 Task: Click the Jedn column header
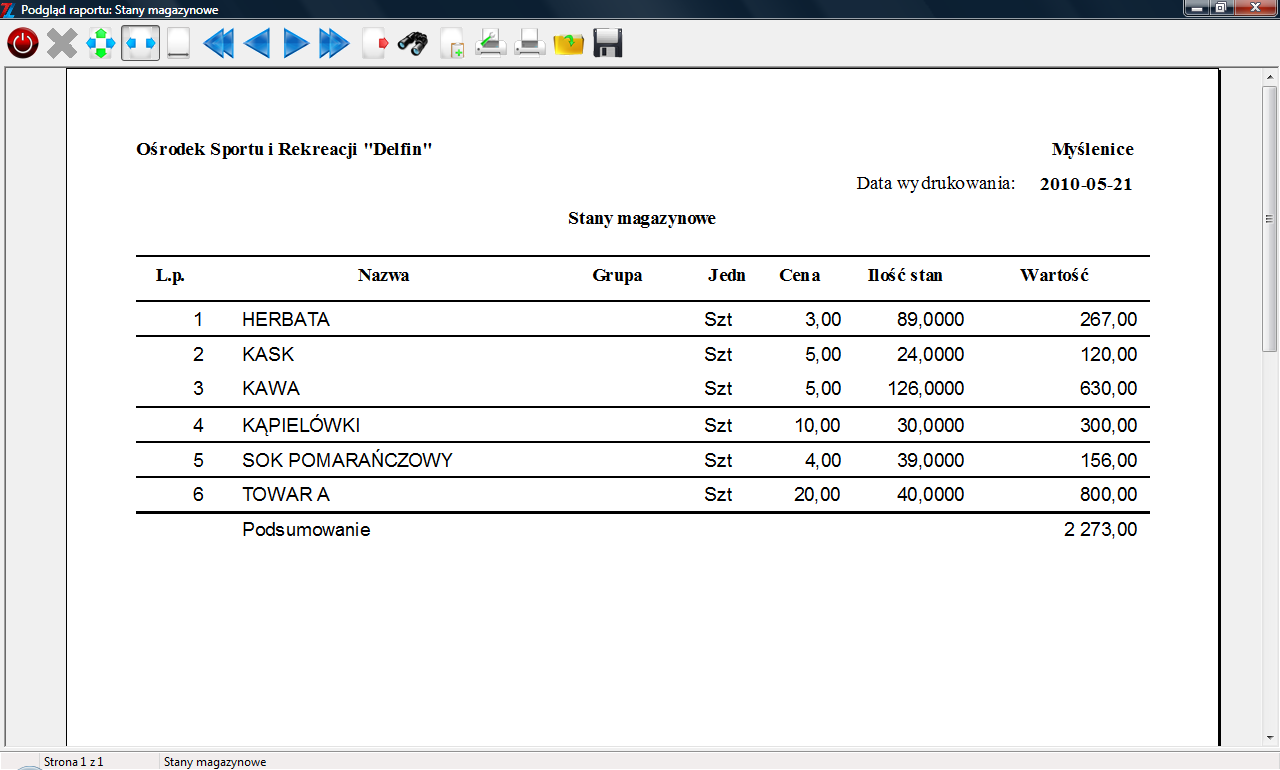pyautogui.click(x=727, y=276)
